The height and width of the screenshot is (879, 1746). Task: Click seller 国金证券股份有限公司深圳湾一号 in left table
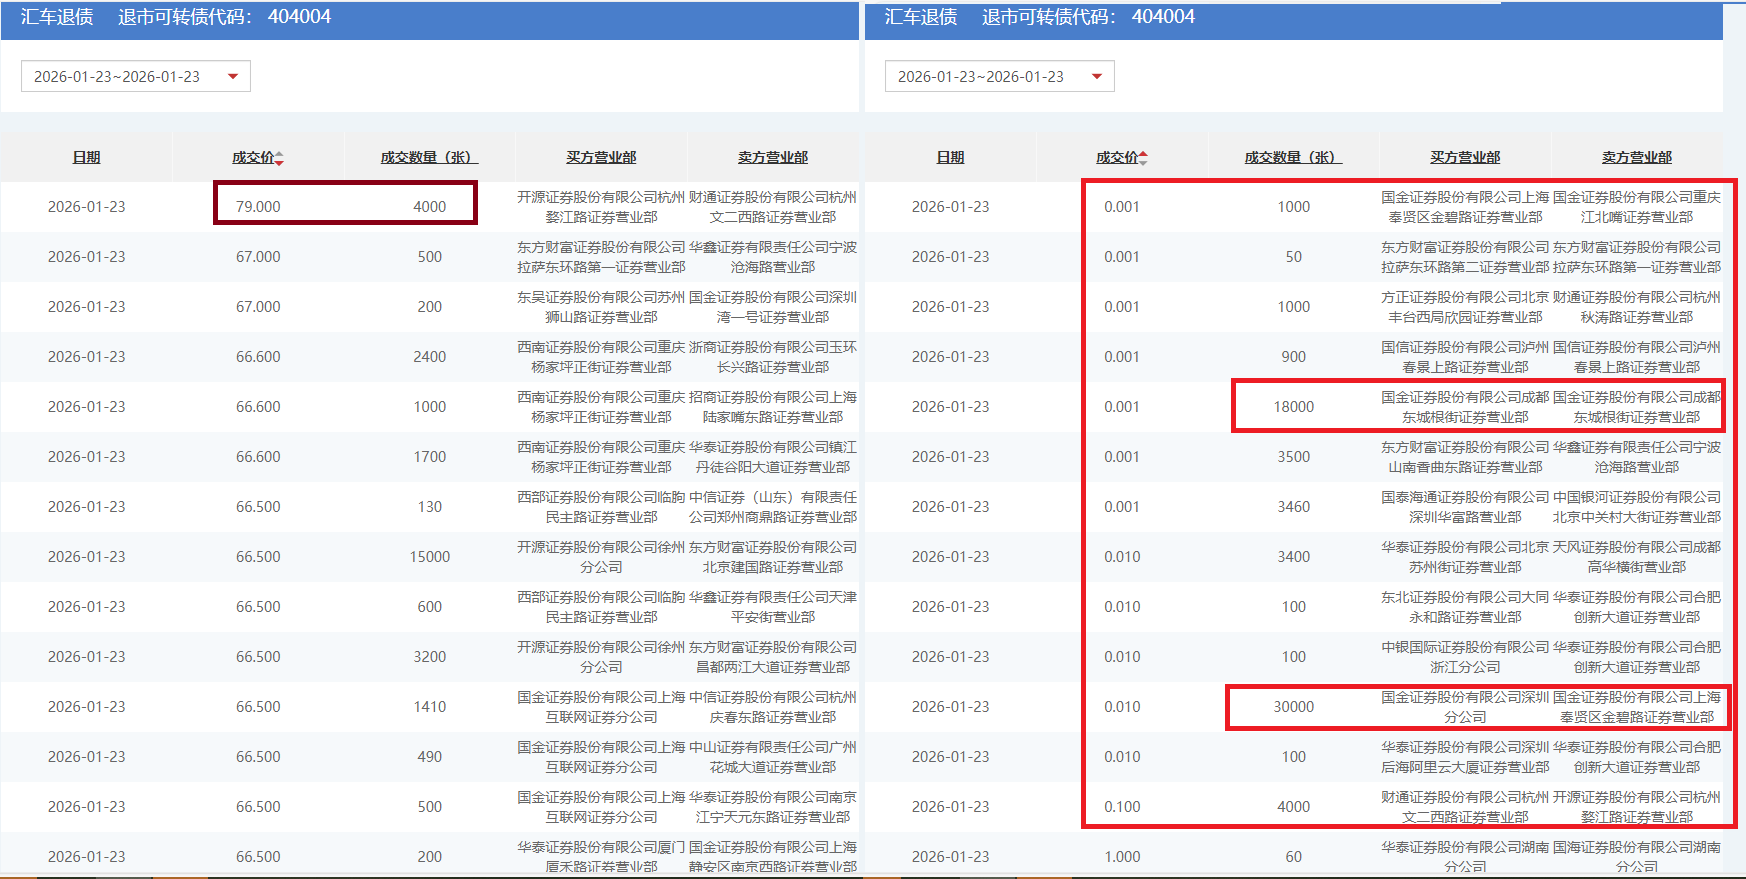coord(773,307)
